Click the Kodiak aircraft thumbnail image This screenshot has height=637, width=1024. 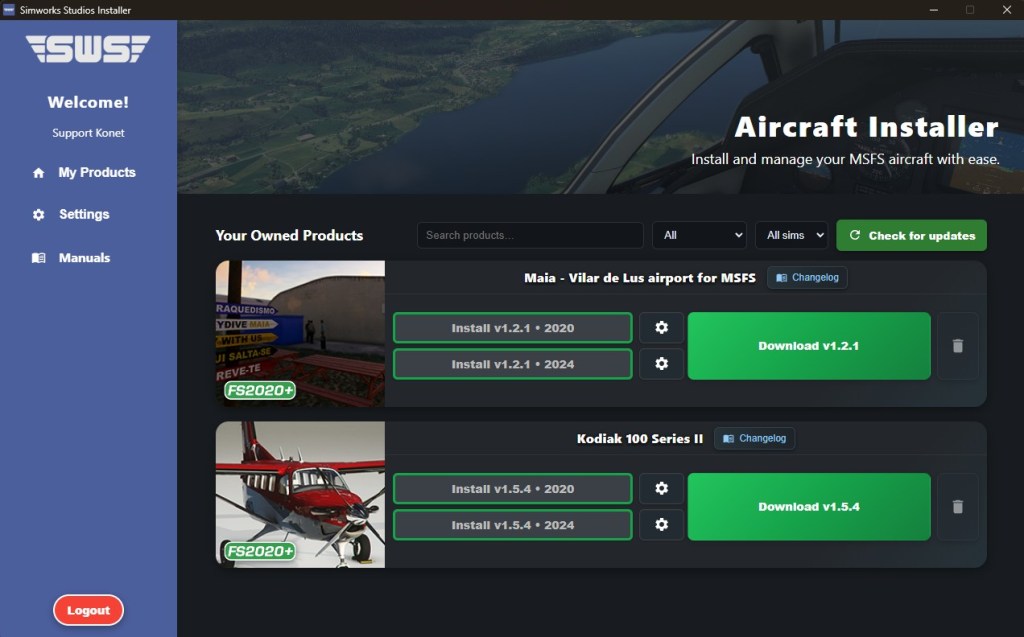pyautogui.click(x=300, y=495)
